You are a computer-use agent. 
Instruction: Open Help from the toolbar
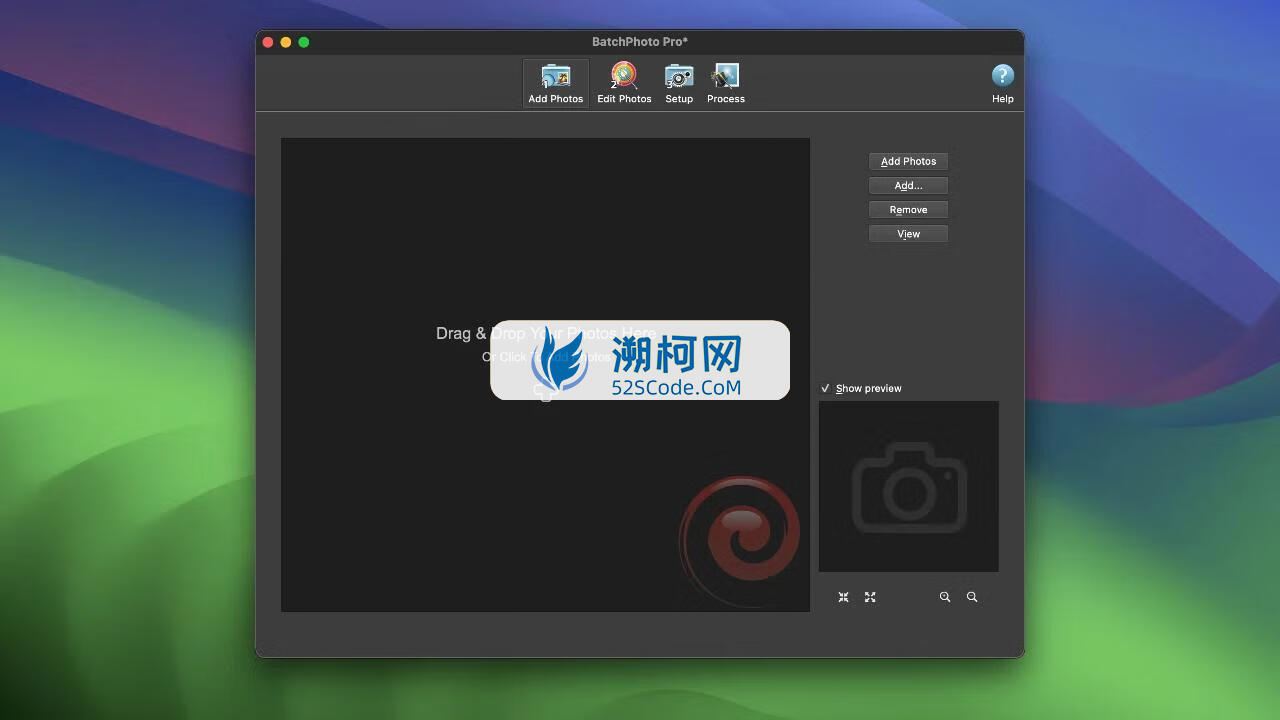pos(1003,83)
